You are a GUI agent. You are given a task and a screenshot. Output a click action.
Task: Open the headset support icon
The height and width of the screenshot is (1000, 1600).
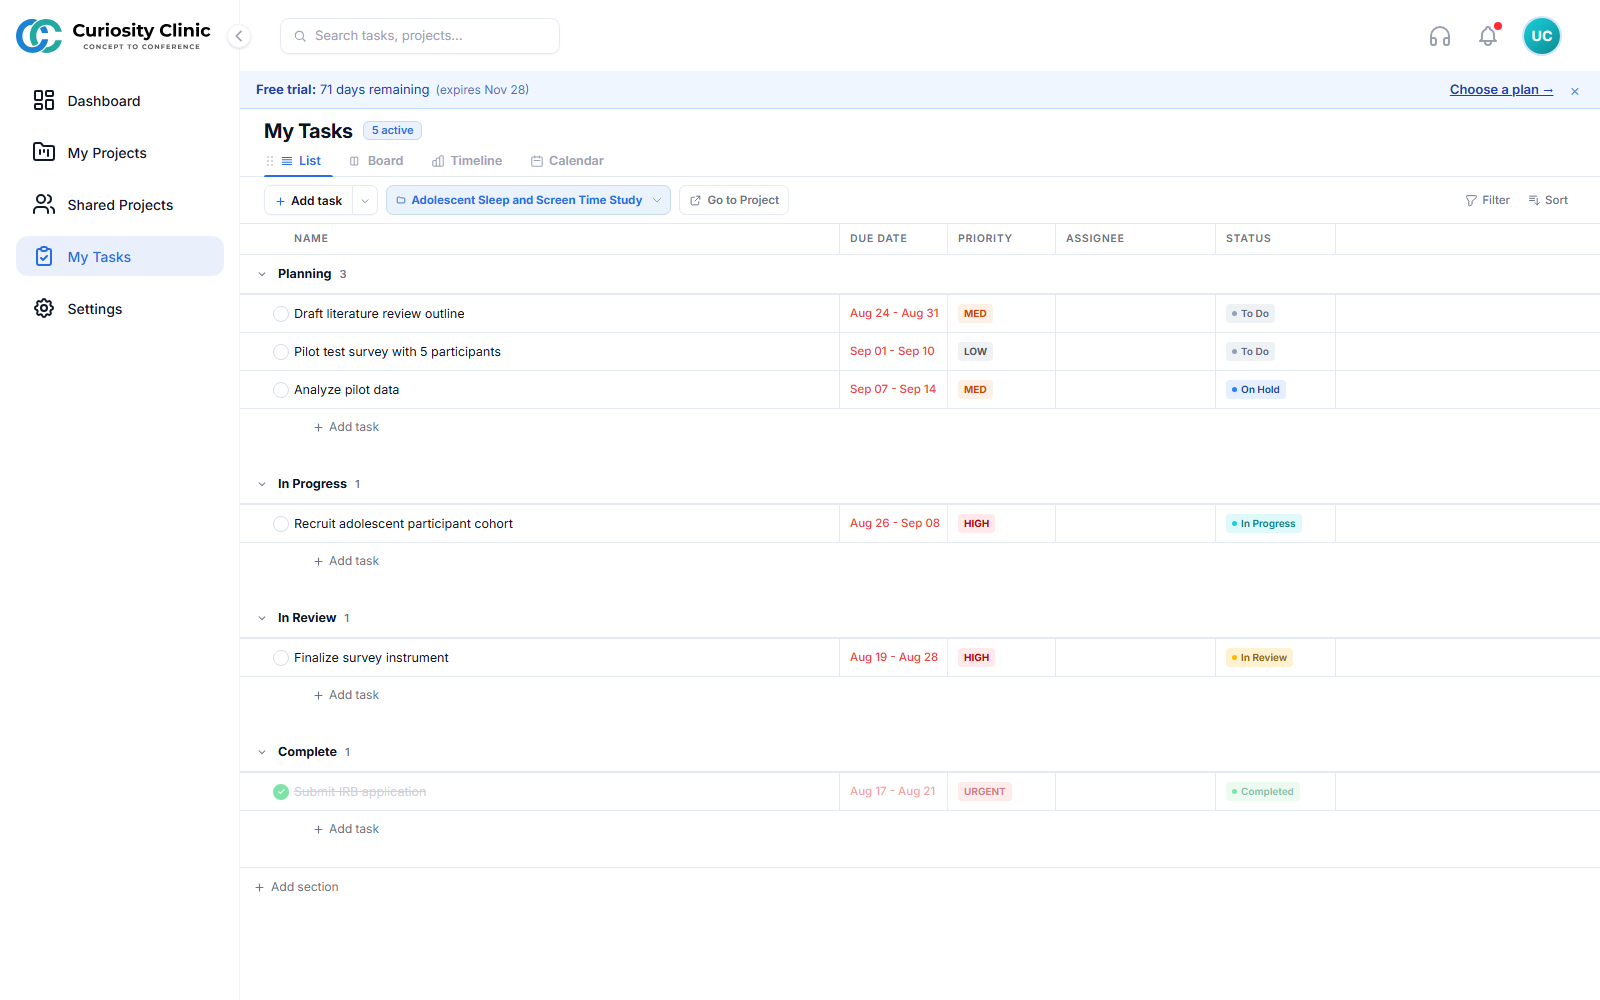(1440, 36)
